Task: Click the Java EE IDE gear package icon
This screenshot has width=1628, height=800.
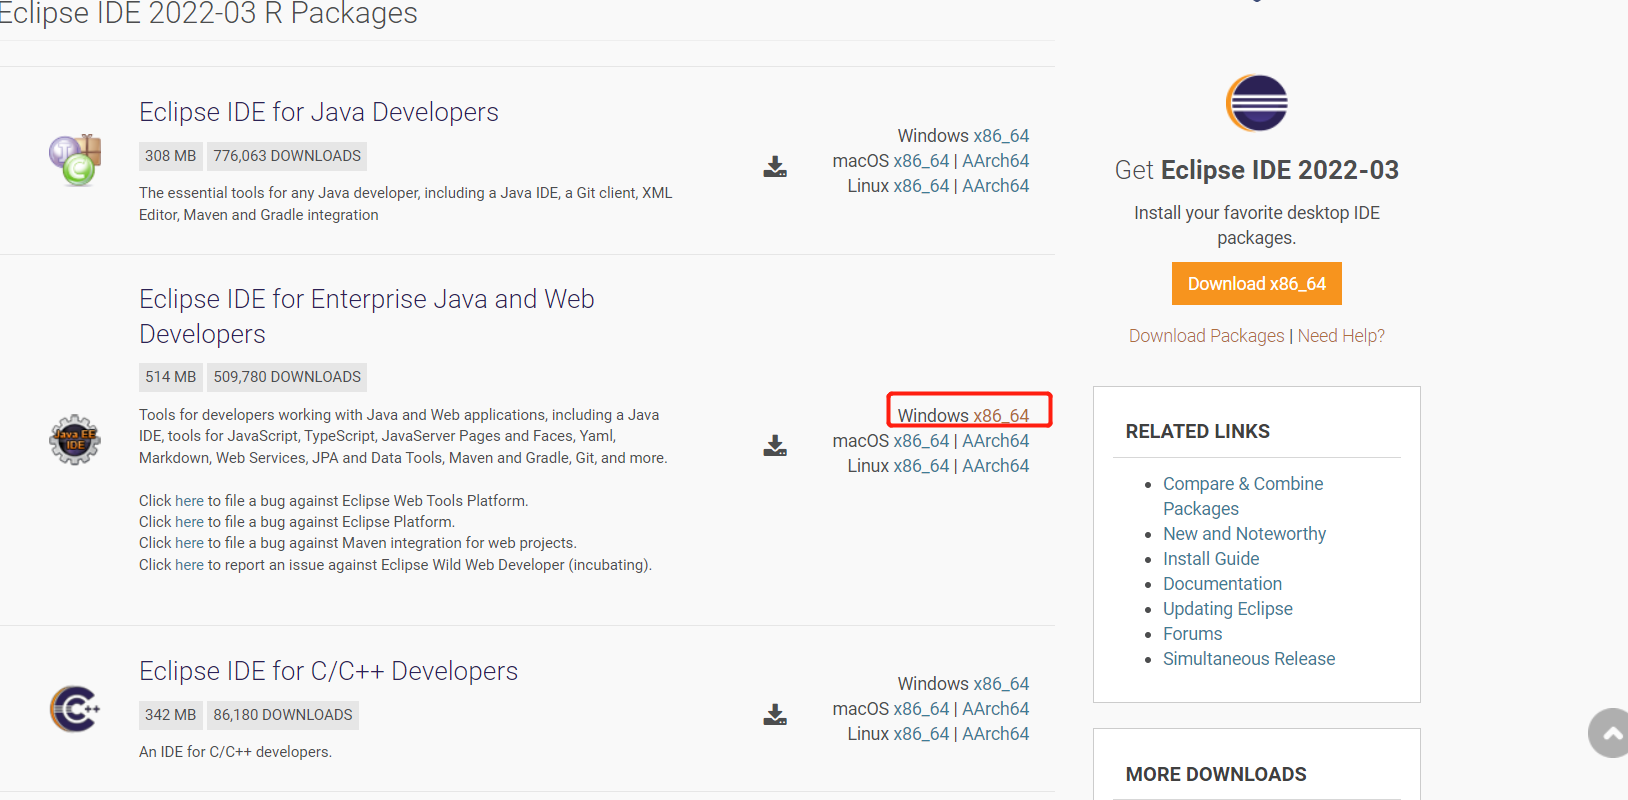Action: (75, 440)
